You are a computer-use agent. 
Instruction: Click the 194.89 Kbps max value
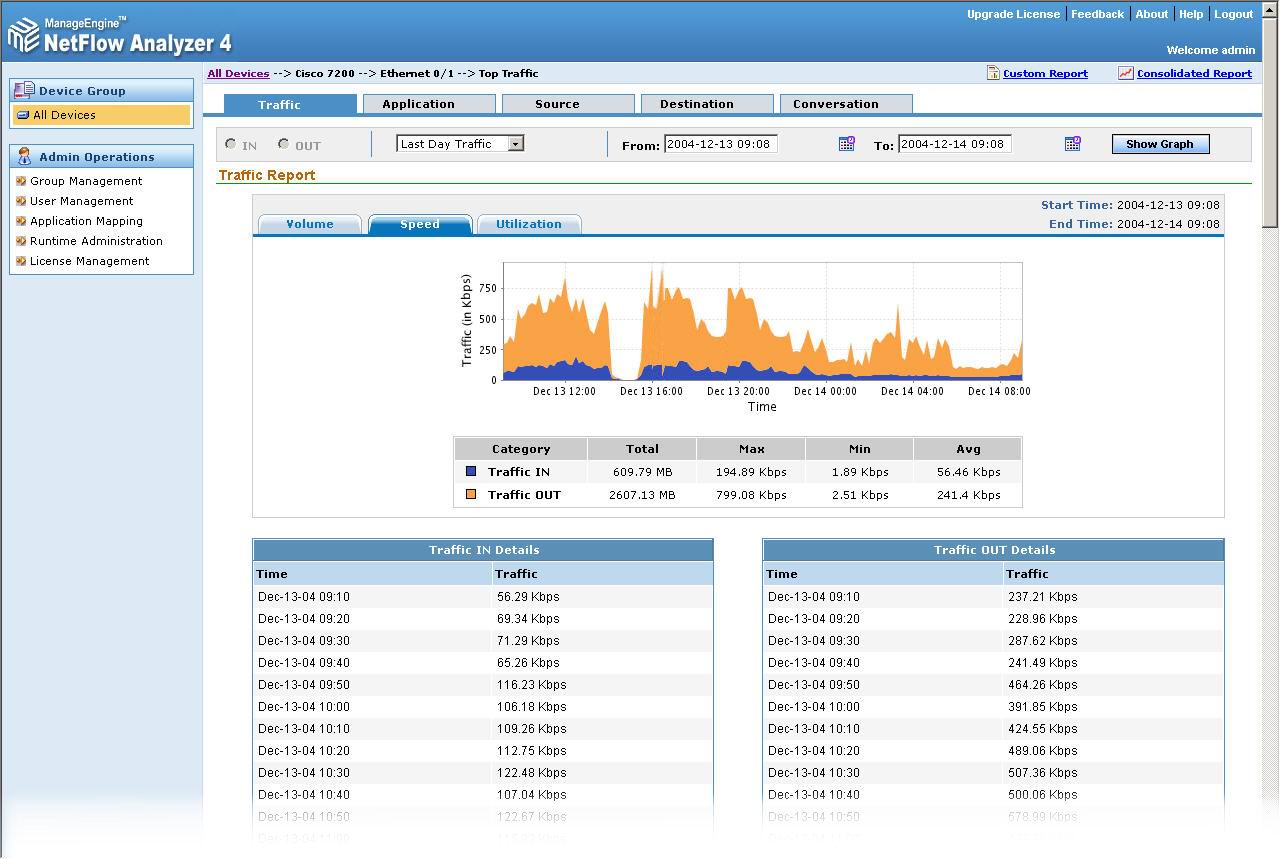click(751, 472)
